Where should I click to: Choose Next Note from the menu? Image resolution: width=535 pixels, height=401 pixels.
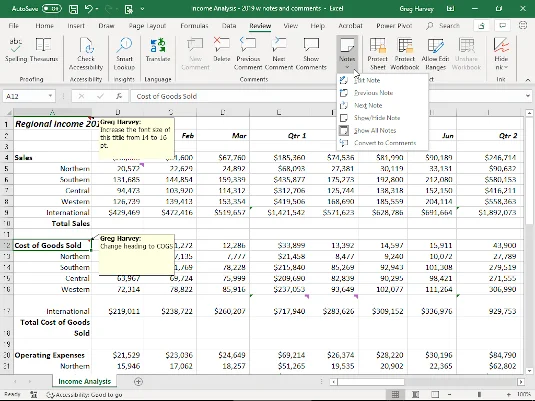(x=382, y=105)
